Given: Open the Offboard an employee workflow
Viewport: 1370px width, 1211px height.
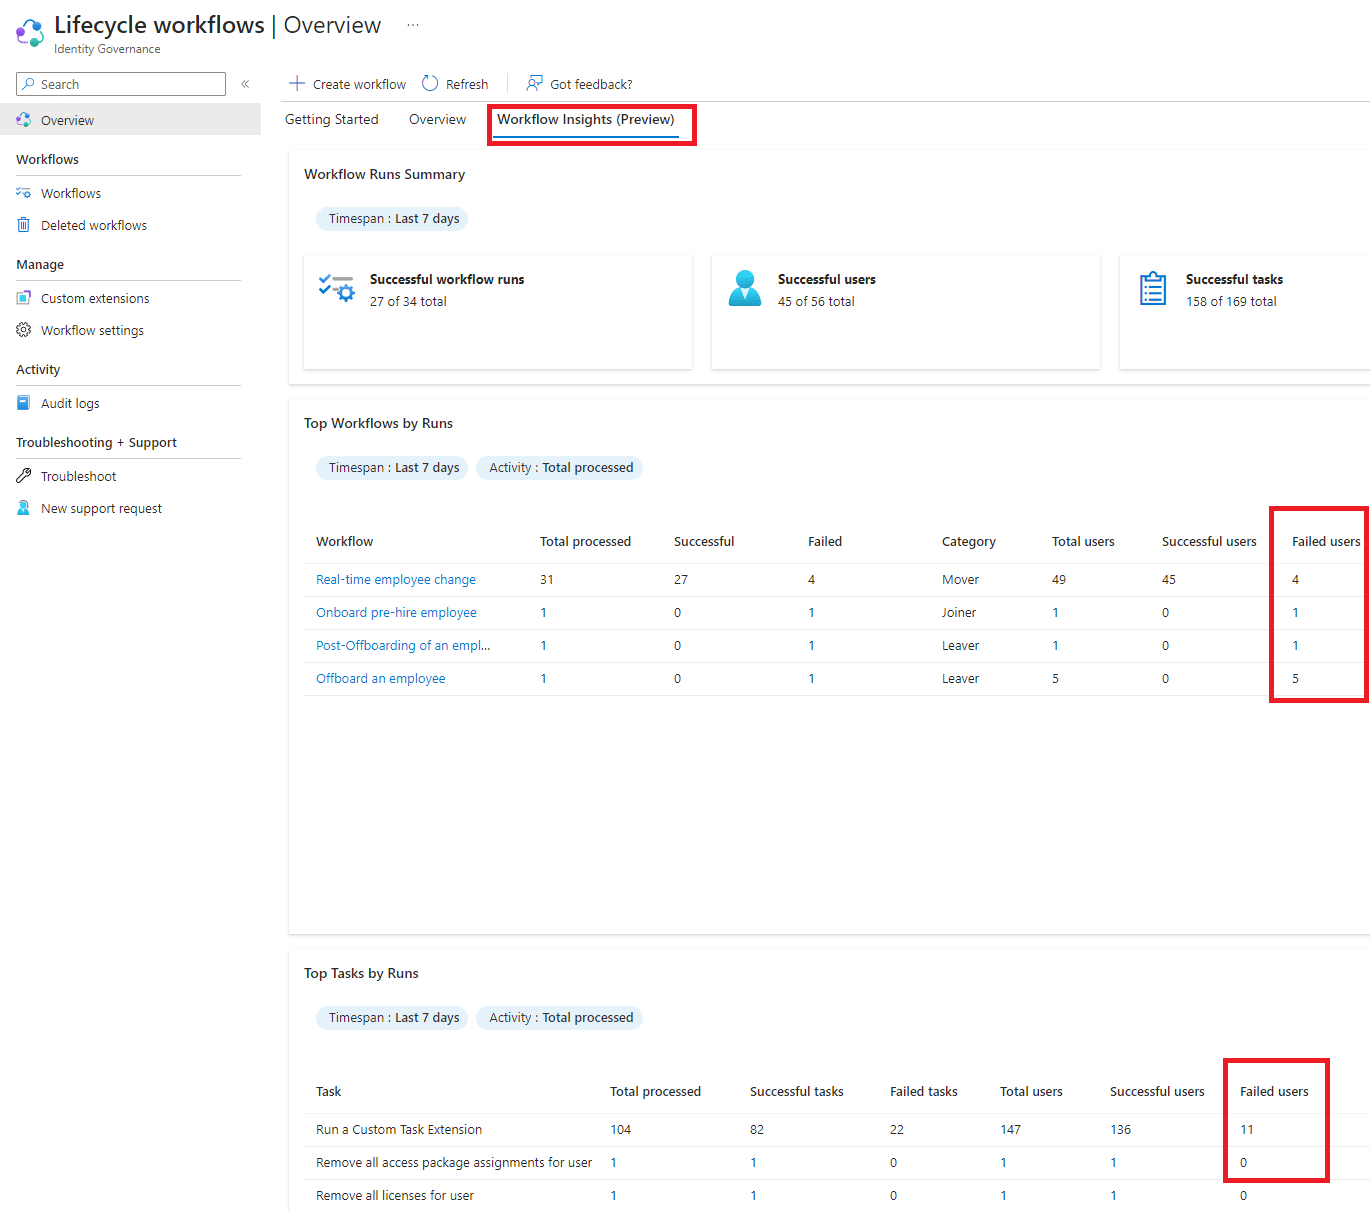Looking at the screenshot, I should tap(380, 678).
